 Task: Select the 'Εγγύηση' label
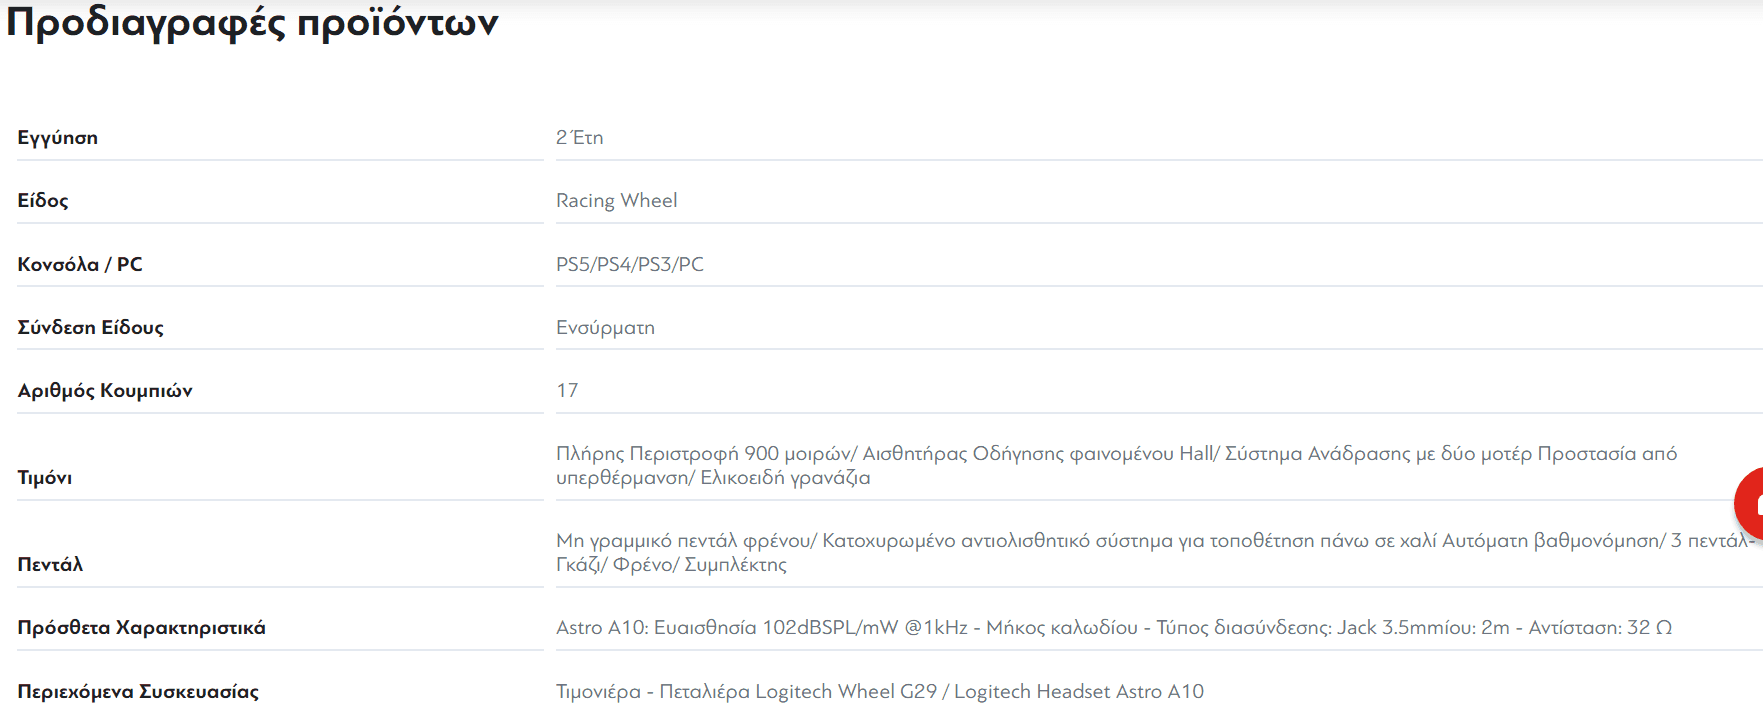click(58, 138)
